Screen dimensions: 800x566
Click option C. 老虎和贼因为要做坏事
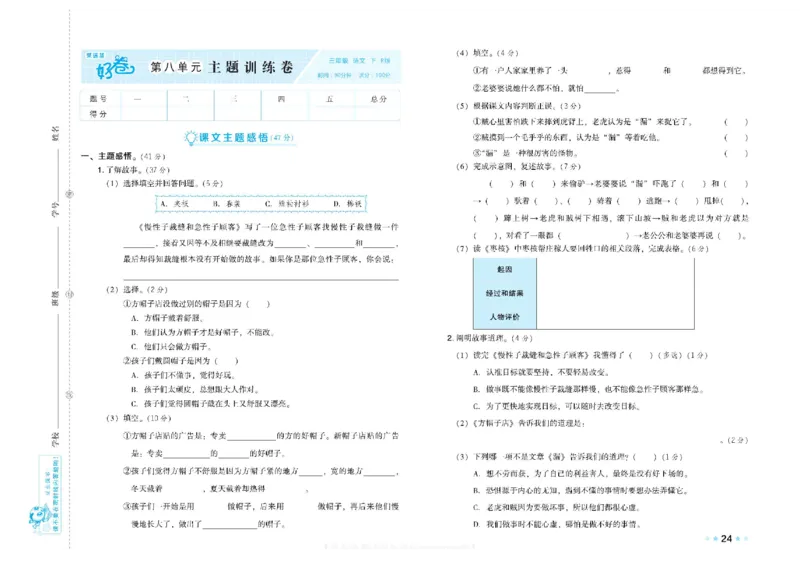pos(557,507)
